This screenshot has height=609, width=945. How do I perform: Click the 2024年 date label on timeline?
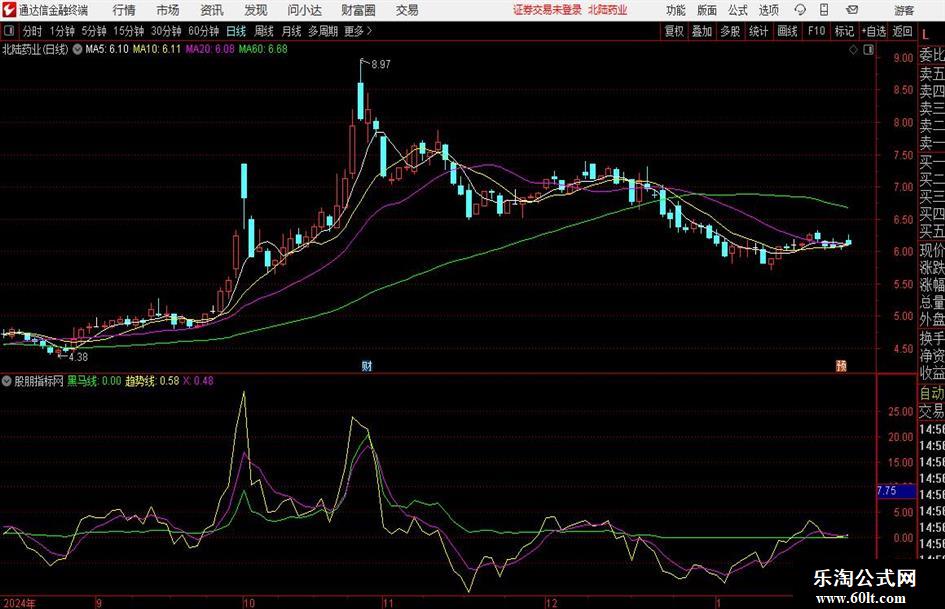click(x=19, y=603)
